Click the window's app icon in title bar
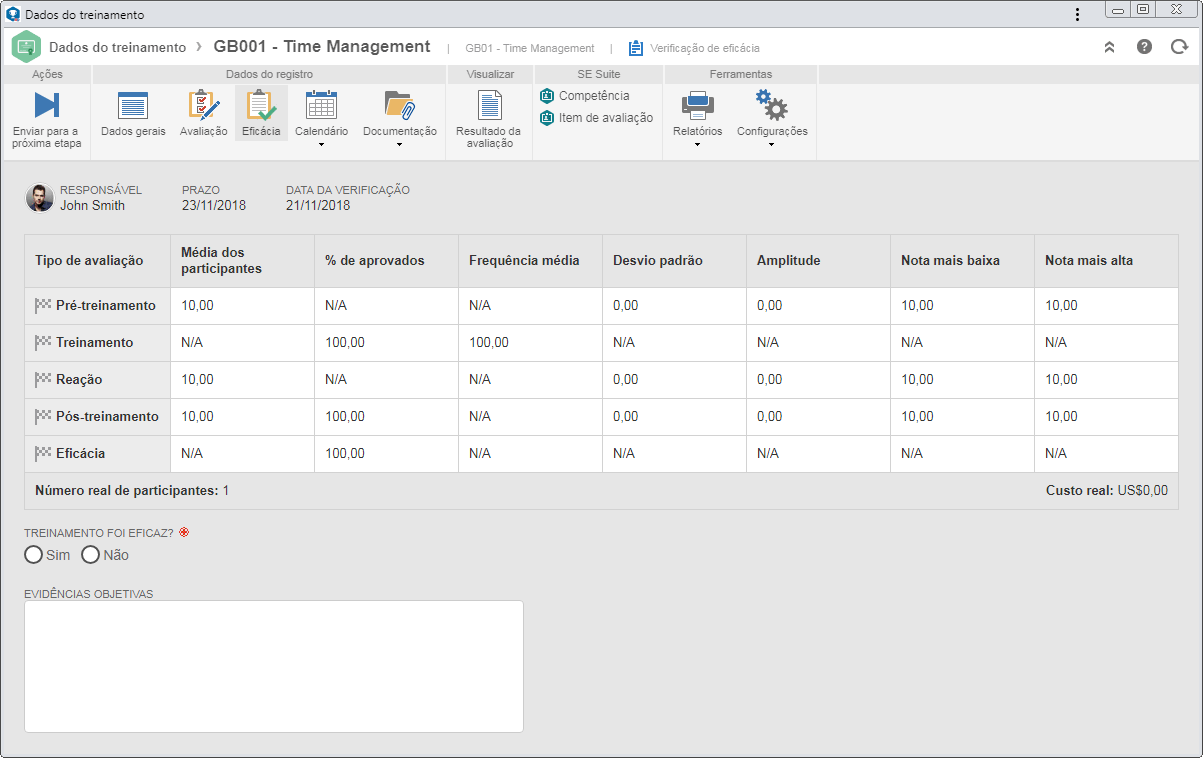 13,15
